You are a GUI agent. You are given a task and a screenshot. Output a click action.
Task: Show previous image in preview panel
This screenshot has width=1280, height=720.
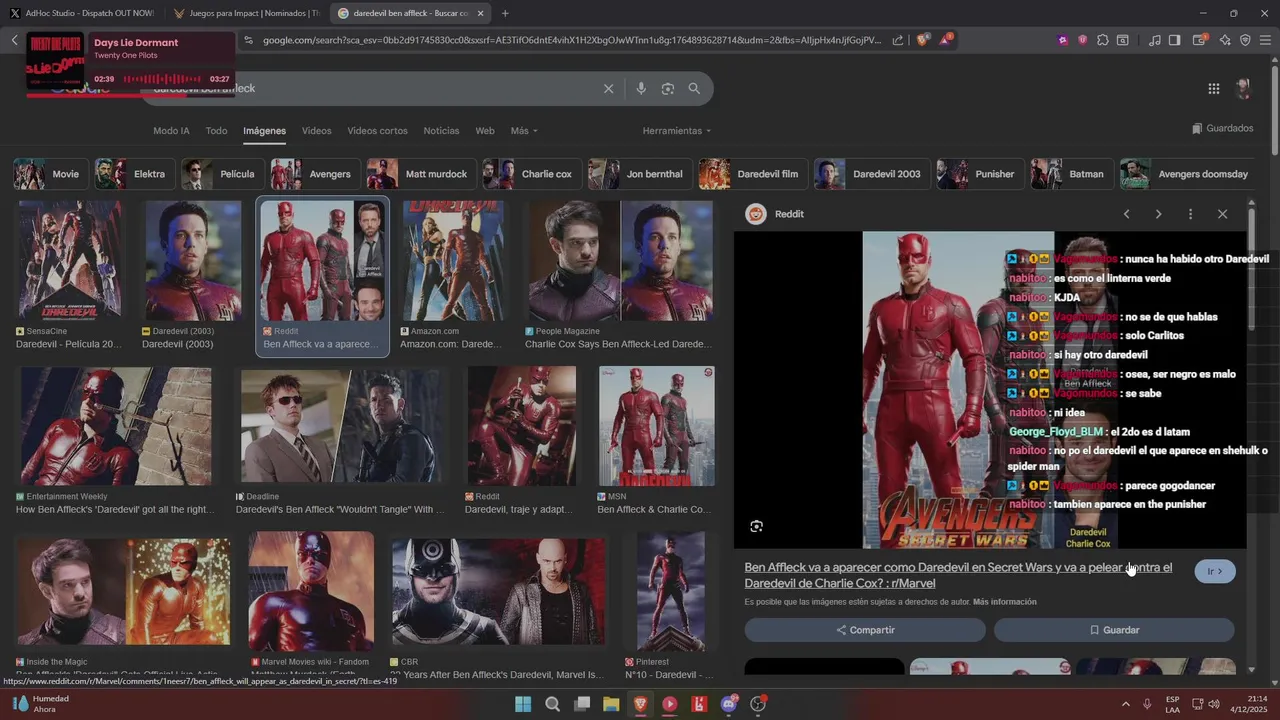[1126, 214]
